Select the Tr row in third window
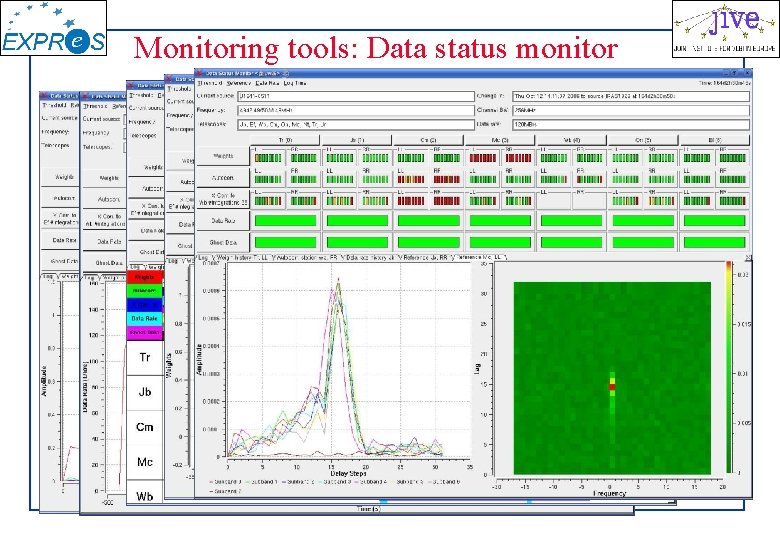 [x=145, y=358]
